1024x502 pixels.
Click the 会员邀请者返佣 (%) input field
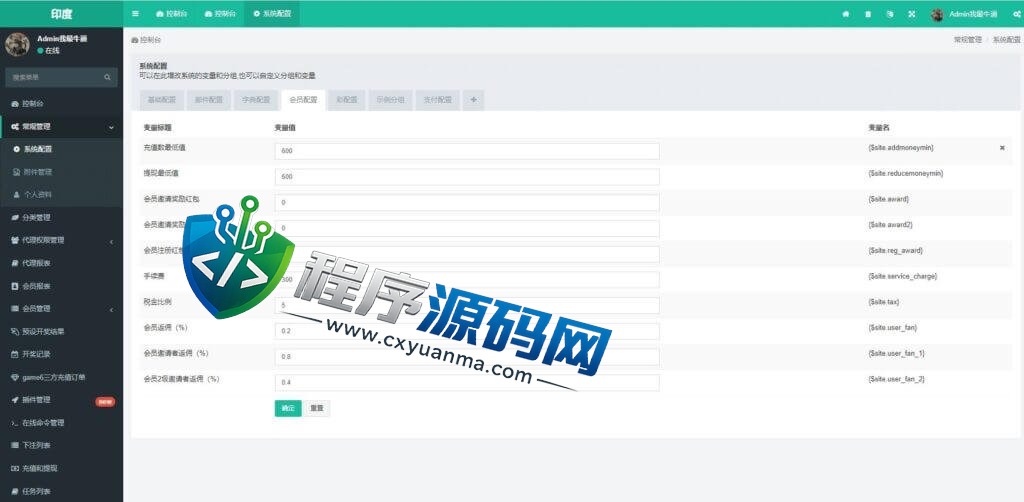point(467,356)
